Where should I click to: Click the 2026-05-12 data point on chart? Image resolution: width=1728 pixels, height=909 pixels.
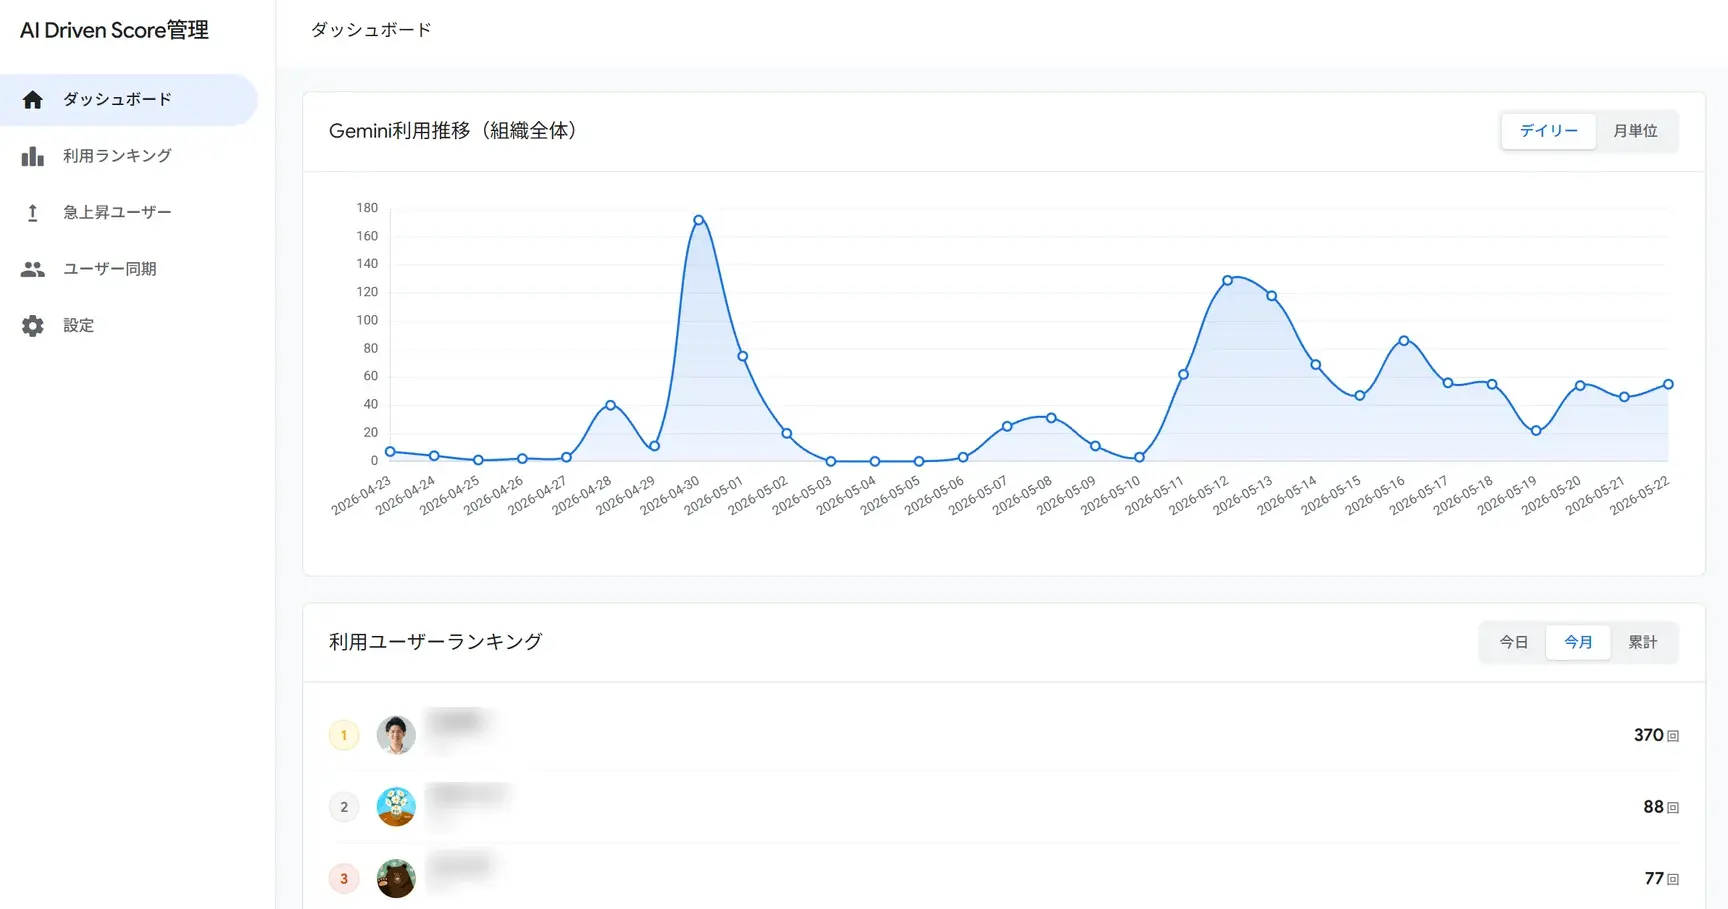tap(1227, 281)
